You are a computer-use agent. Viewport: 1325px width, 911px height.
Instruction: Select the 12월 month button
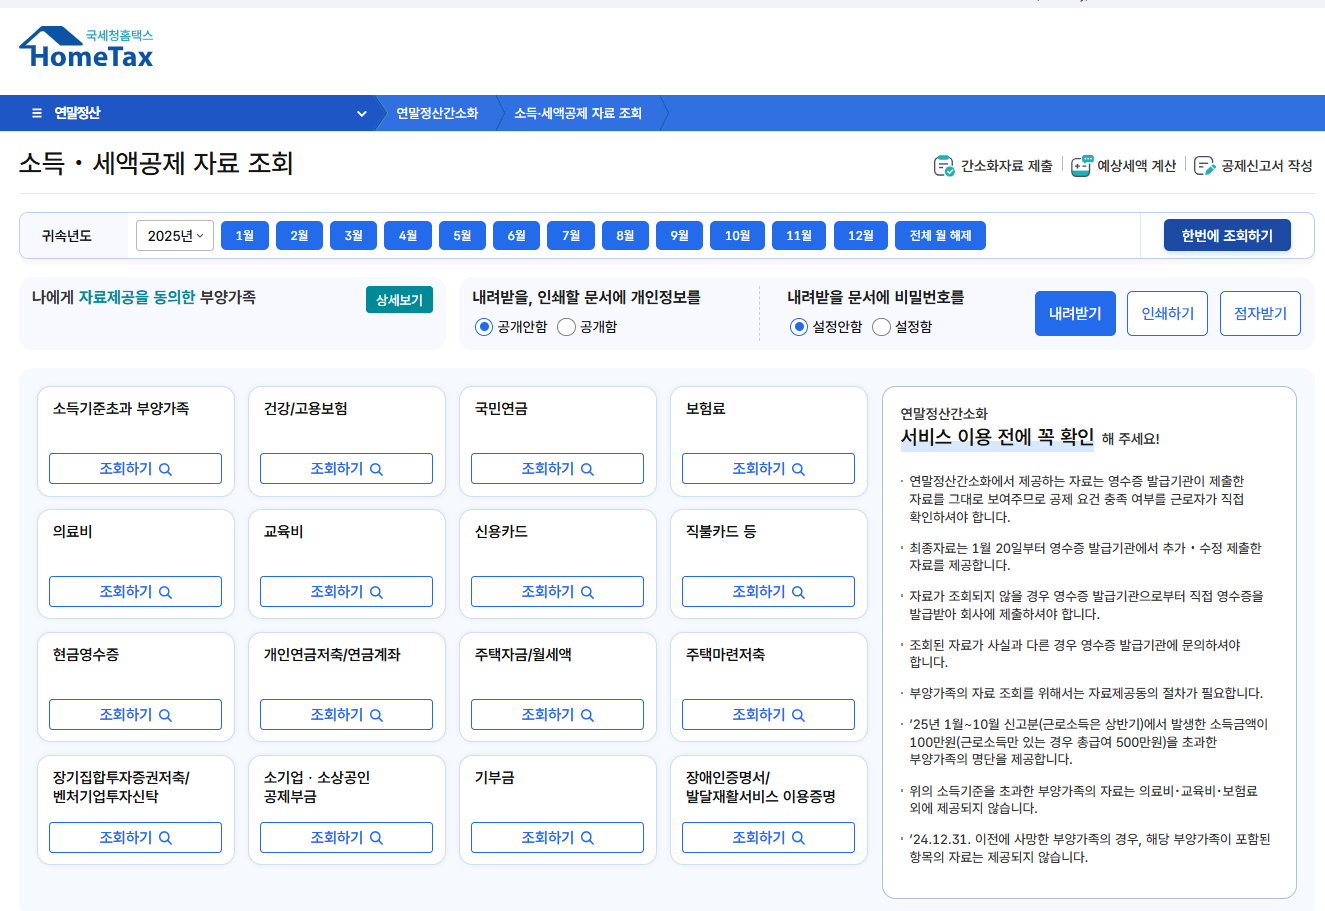click(860, 234)
